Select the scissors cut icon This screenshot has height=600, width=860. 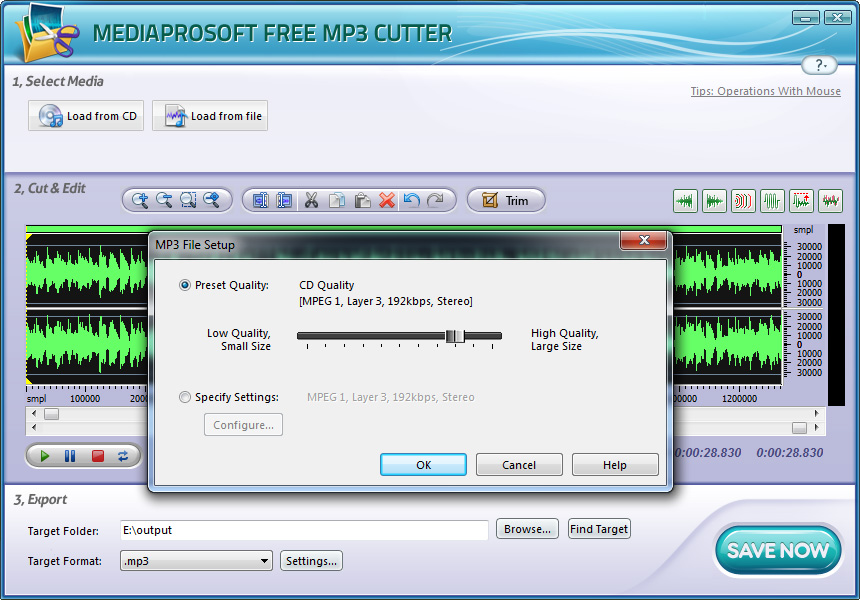(311, 201)
